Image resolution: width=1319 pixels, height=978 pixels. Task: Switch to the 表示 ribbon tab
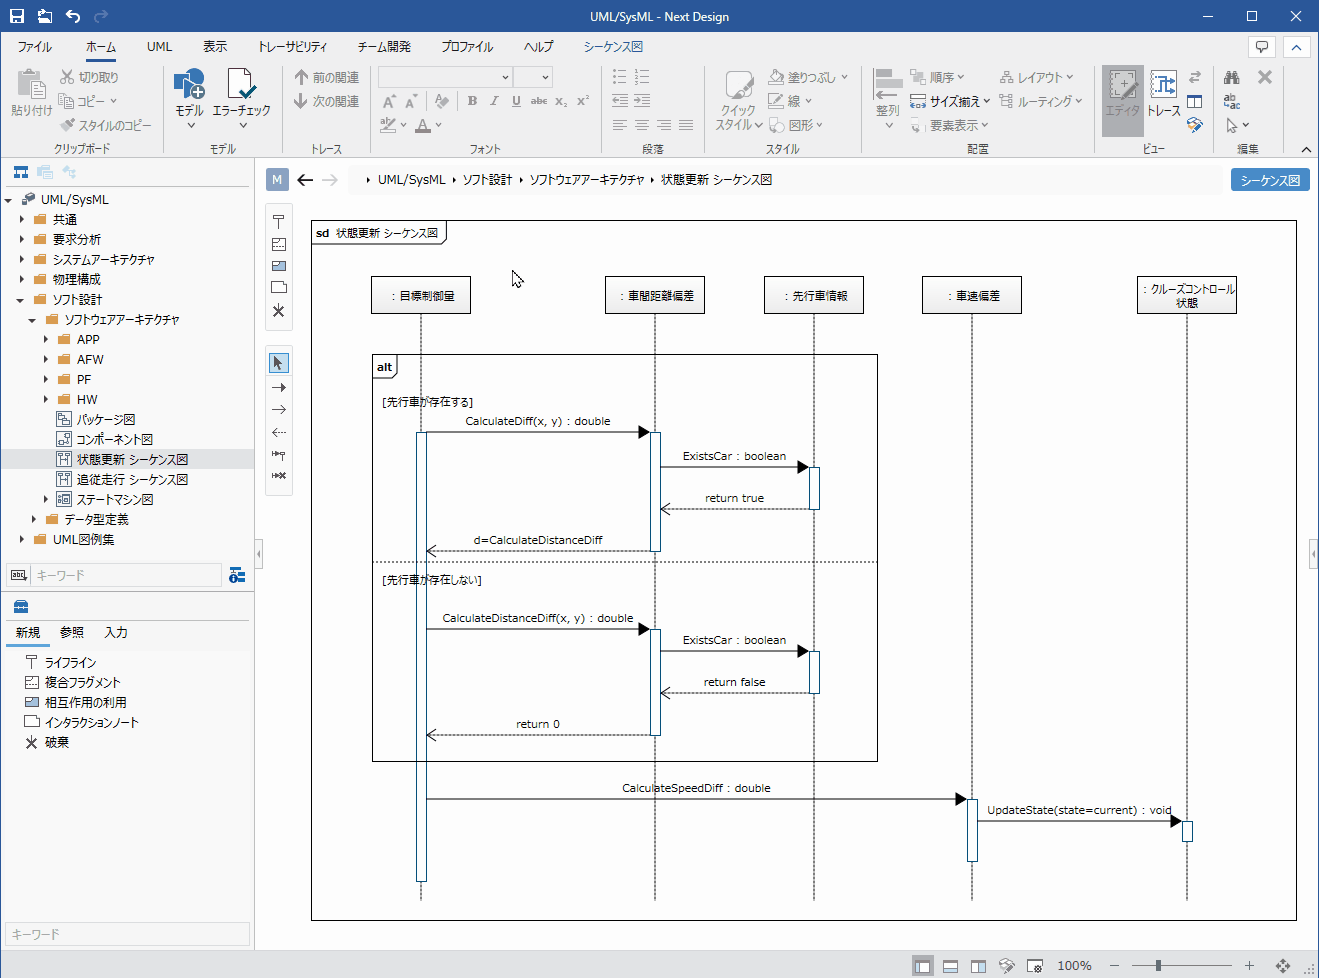tap(215, 47)
